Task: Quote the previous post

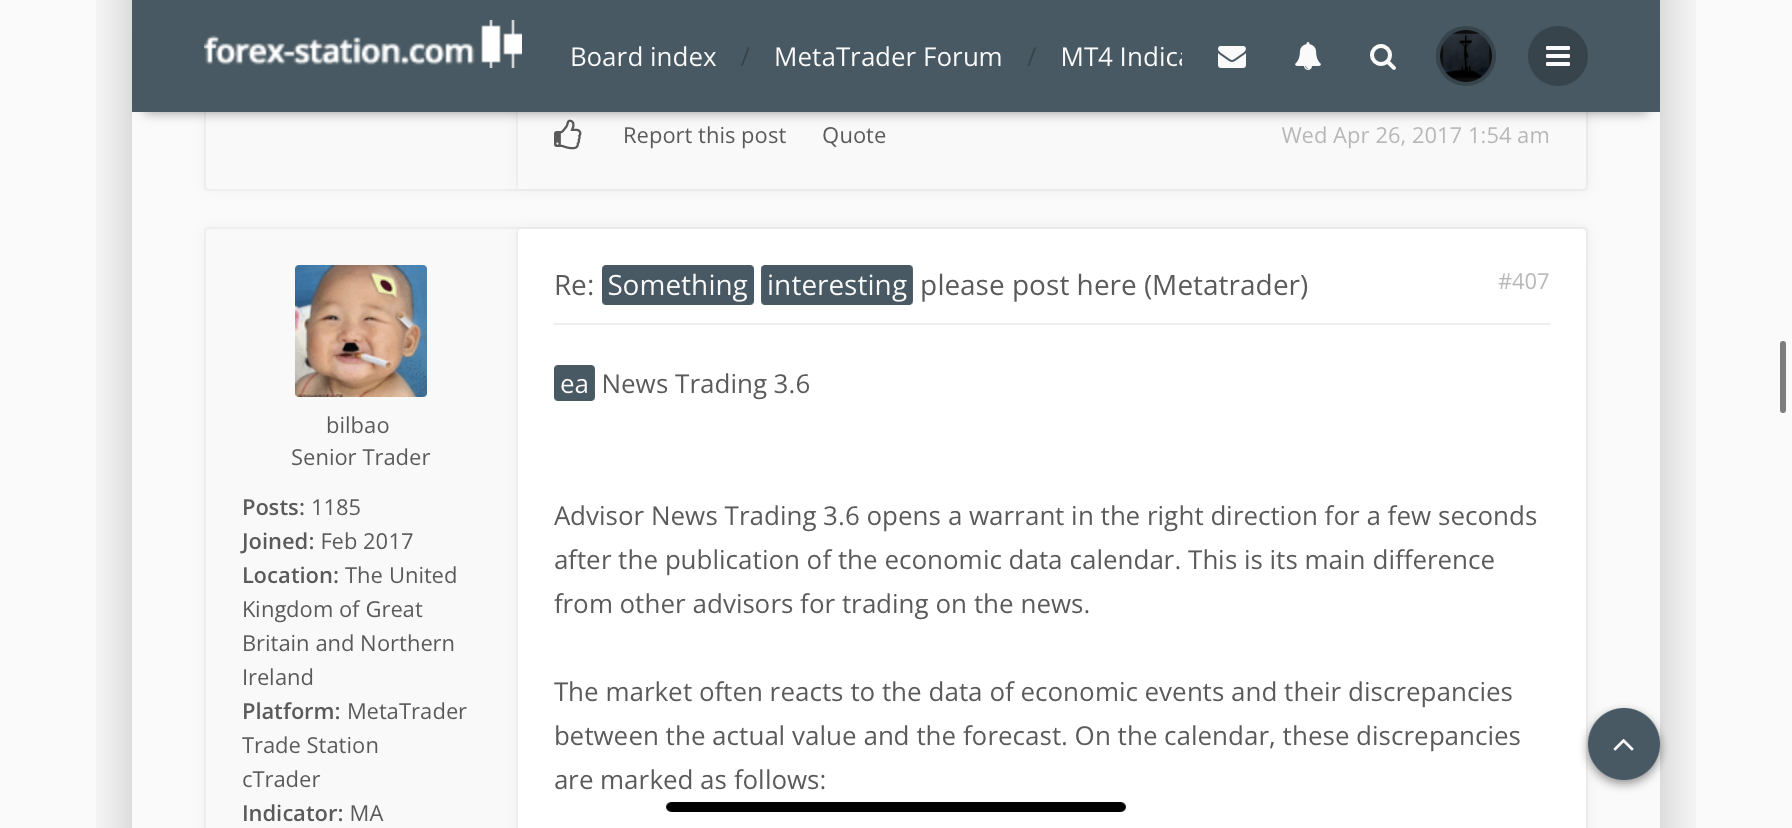Action: click(x=854, y=135)
